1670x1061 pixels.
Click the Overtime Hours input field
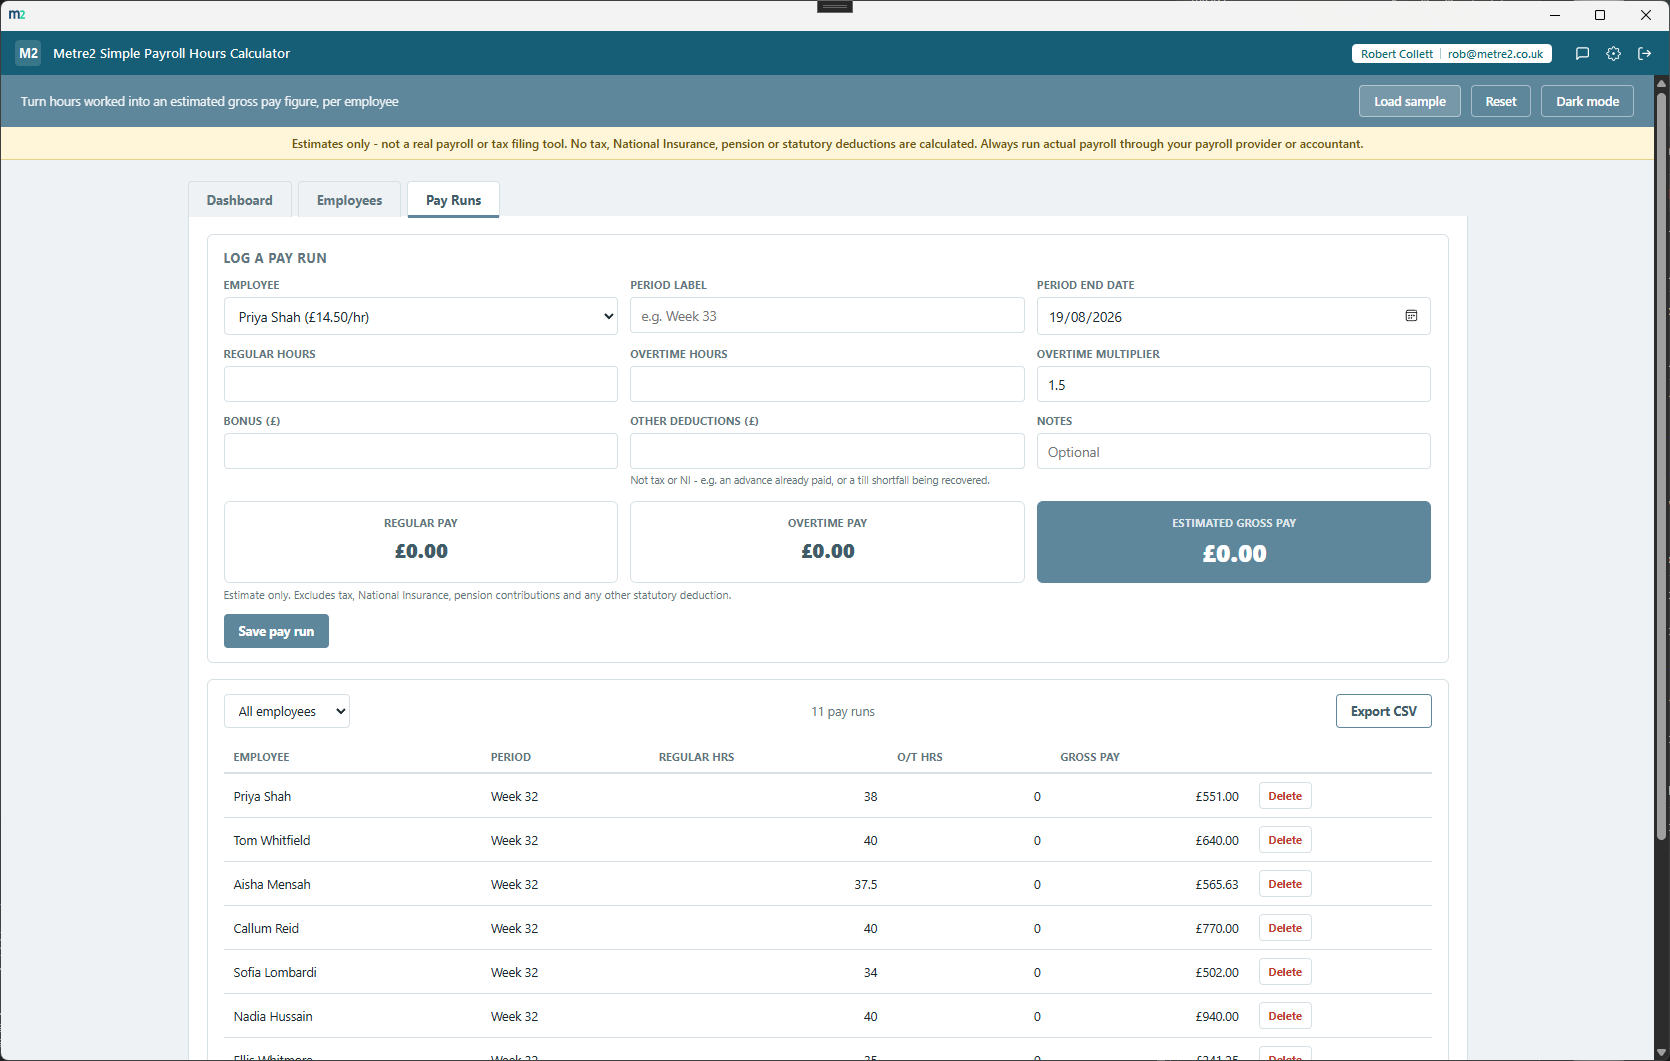click(827, 384)
